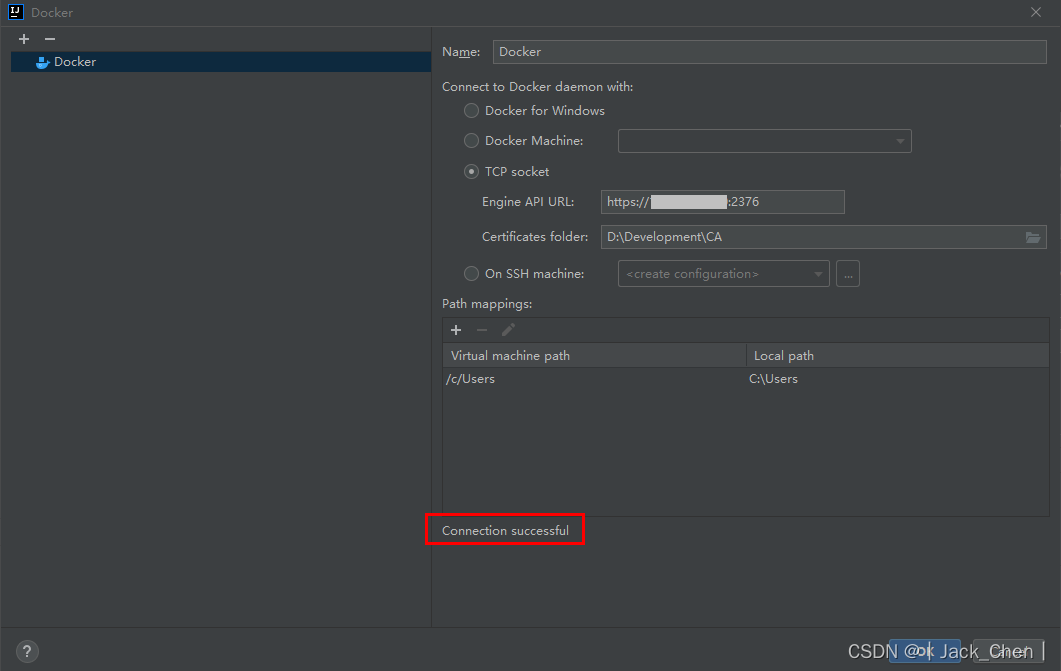Select TCP socket radio button

(x=471, y=172)
